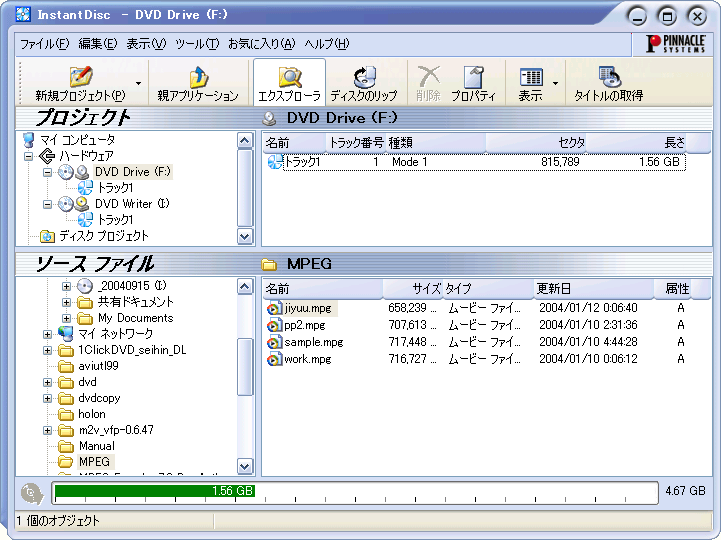Image resolution: width=721 pixels, height=540 pixels.
Task: Select the work.mpg file
Action: (308, 359)
